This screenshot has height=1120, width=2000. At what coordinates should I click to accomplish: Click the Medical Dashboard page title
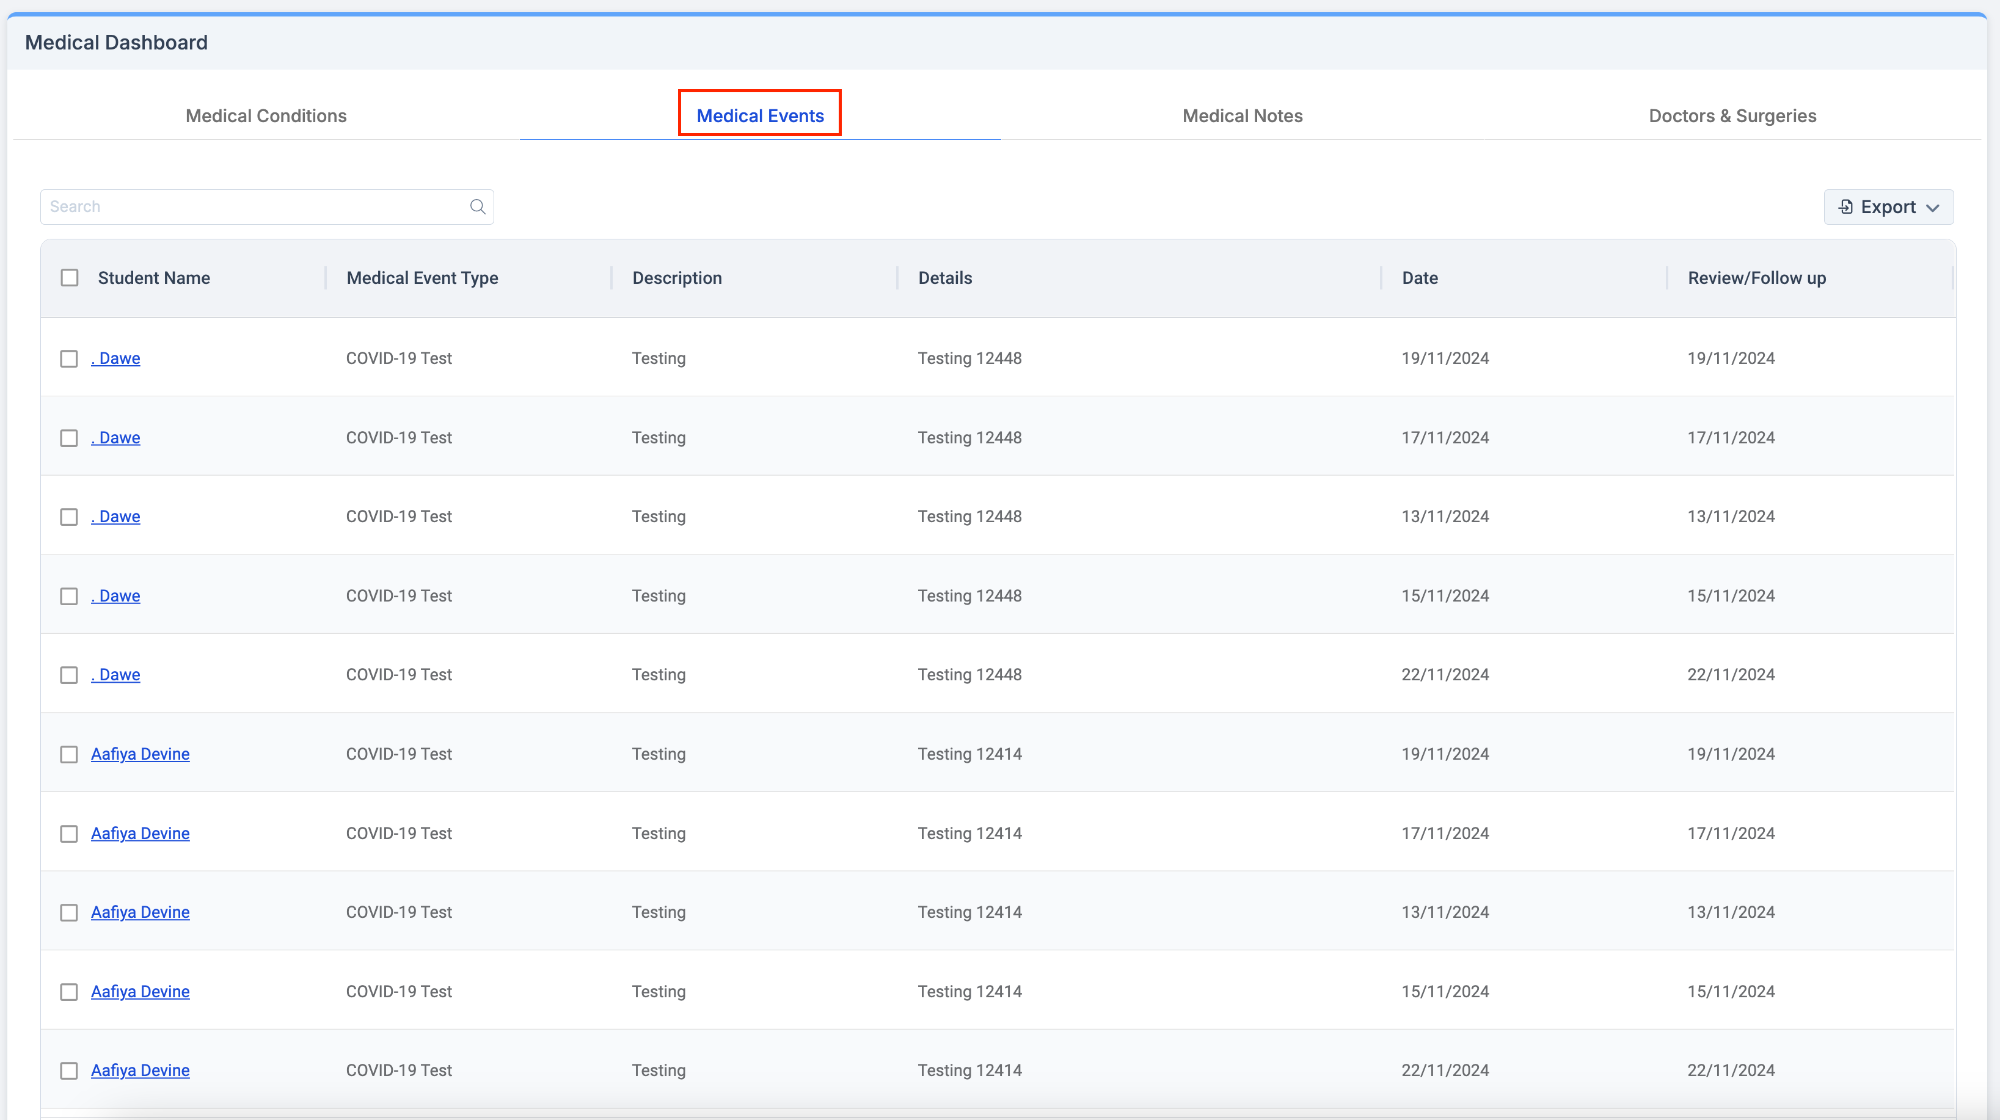(x=116, y=43)
